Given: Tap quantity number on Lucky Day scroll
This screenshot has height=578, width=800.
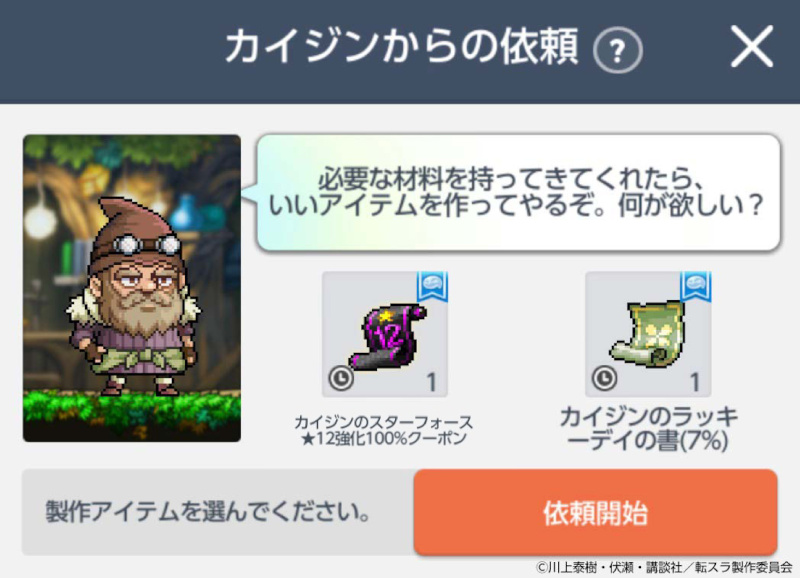Looking at the screenshot, I should 695,382.
